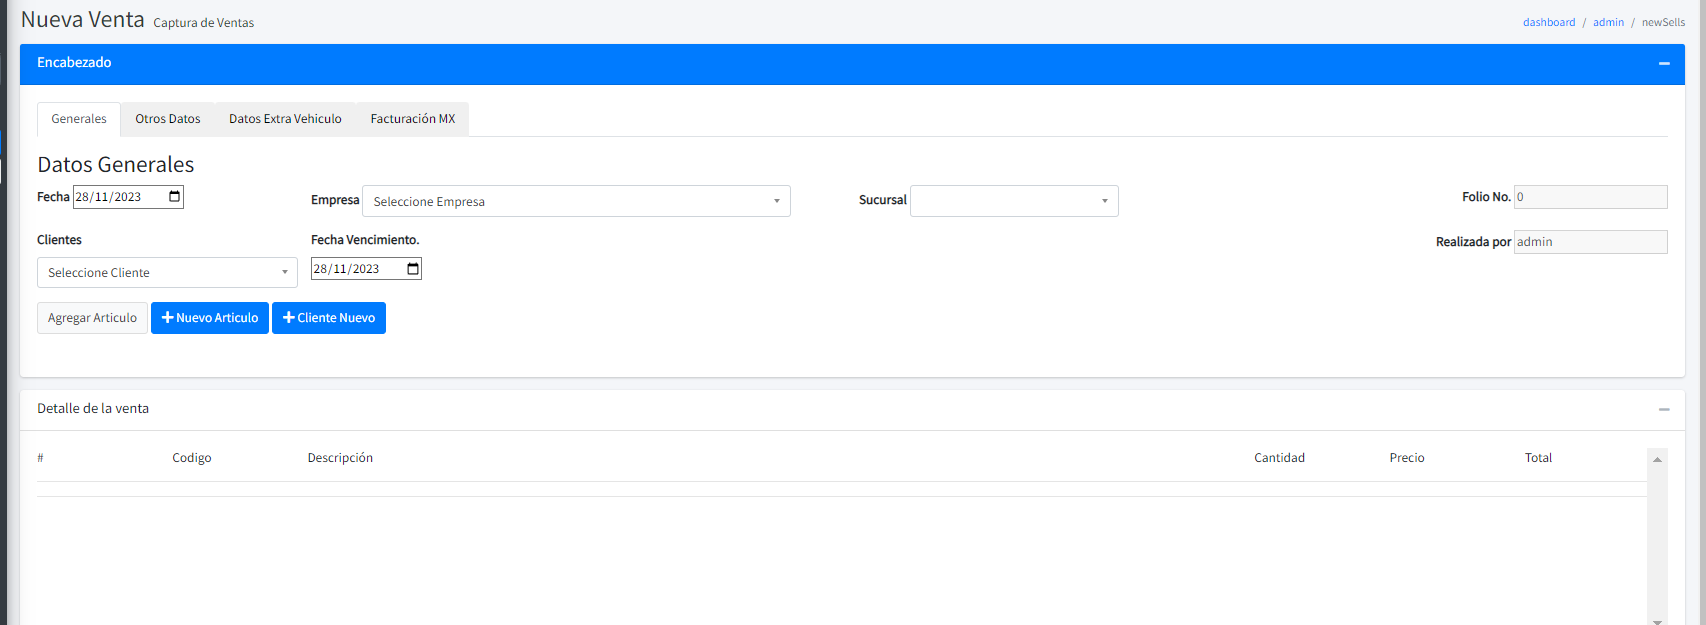Image resolution: width=1706 pixels, height=625 pixels.
Task: Open the Seleccione Cliente dropdown
Action: coord(167,273)
